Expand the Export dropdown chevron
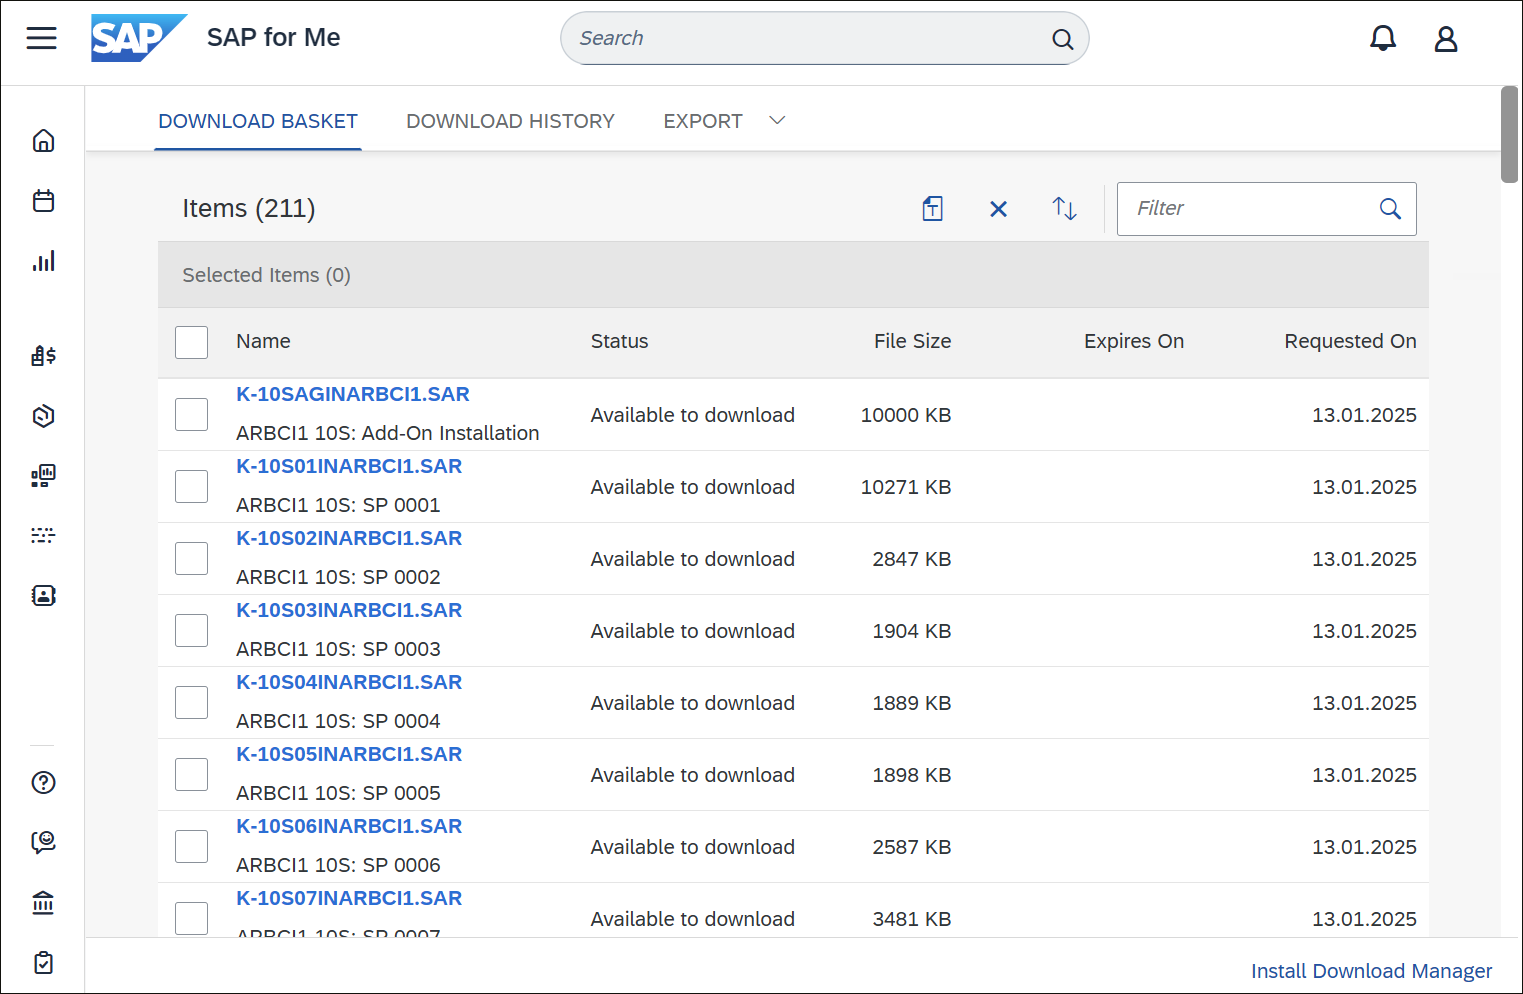The width and height of the screenshot is (1523, 994). click(777, 121)
